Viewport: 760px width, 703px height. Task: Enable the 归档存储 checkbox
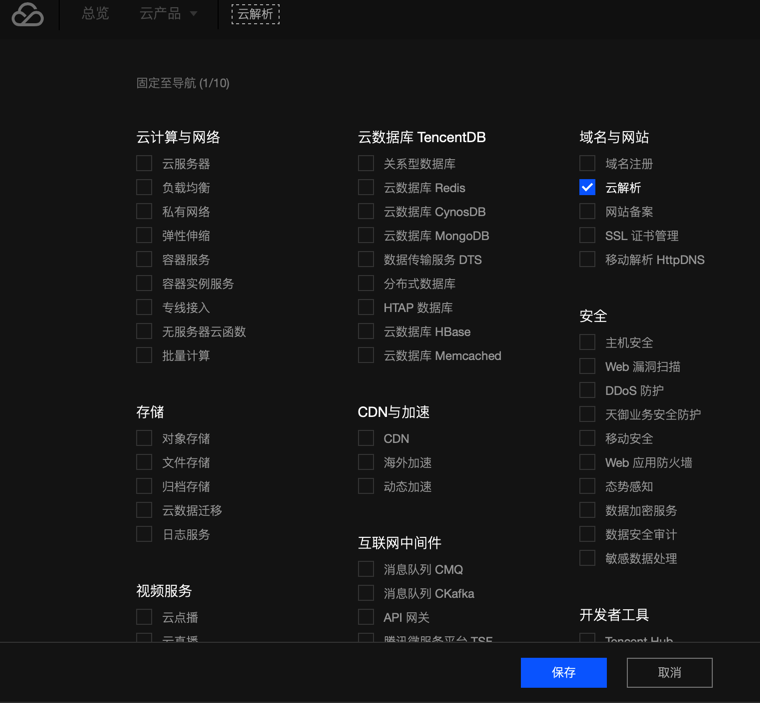[x=144, y=486]
